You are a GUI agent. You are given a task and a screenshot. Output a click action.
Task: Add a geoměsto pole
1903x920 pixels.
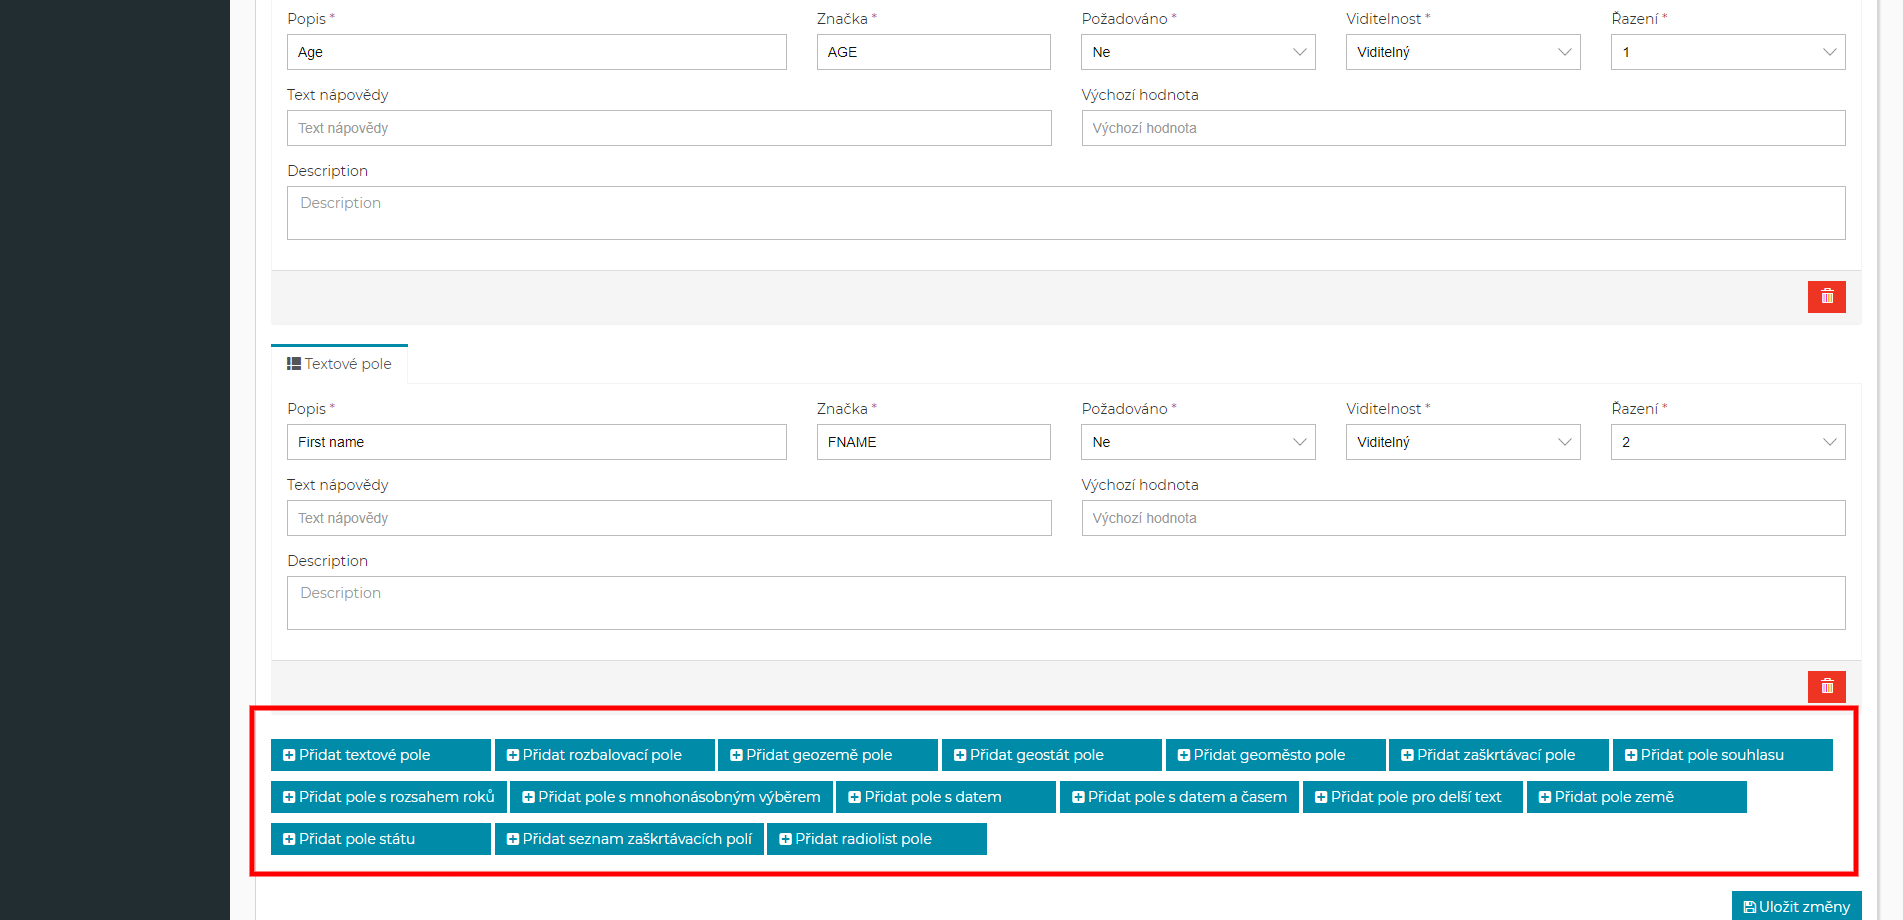coord(1276,755)
